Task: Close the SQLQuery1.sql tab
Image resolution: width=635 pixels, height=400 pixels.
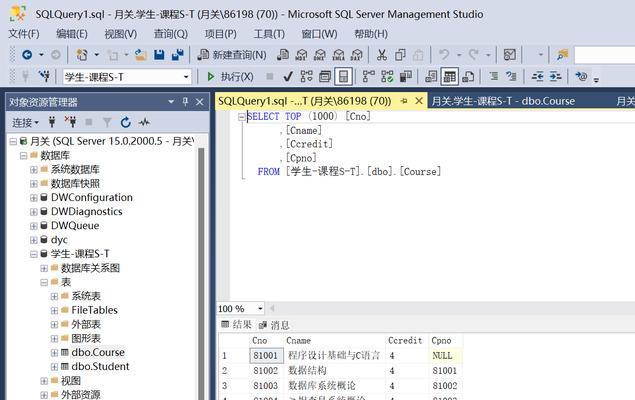Action: 419,101
